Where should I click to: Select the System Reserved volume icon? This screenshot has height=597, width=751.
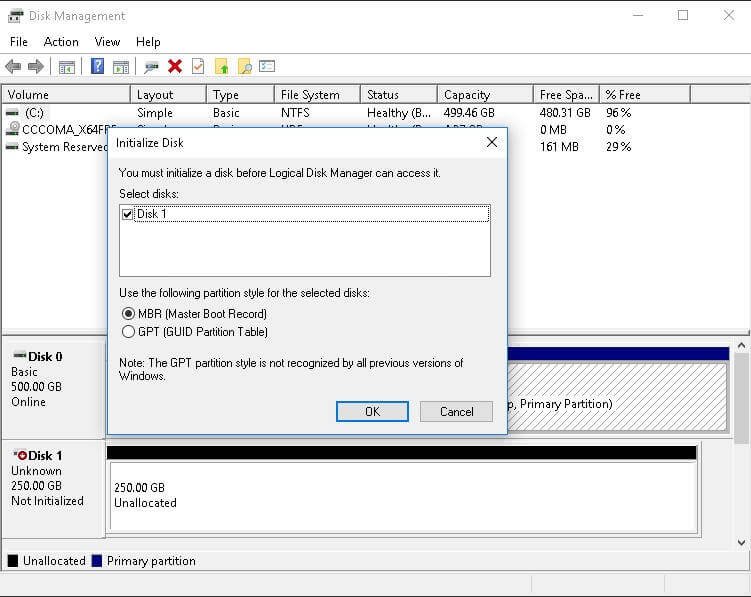click(x=12, y=147)
